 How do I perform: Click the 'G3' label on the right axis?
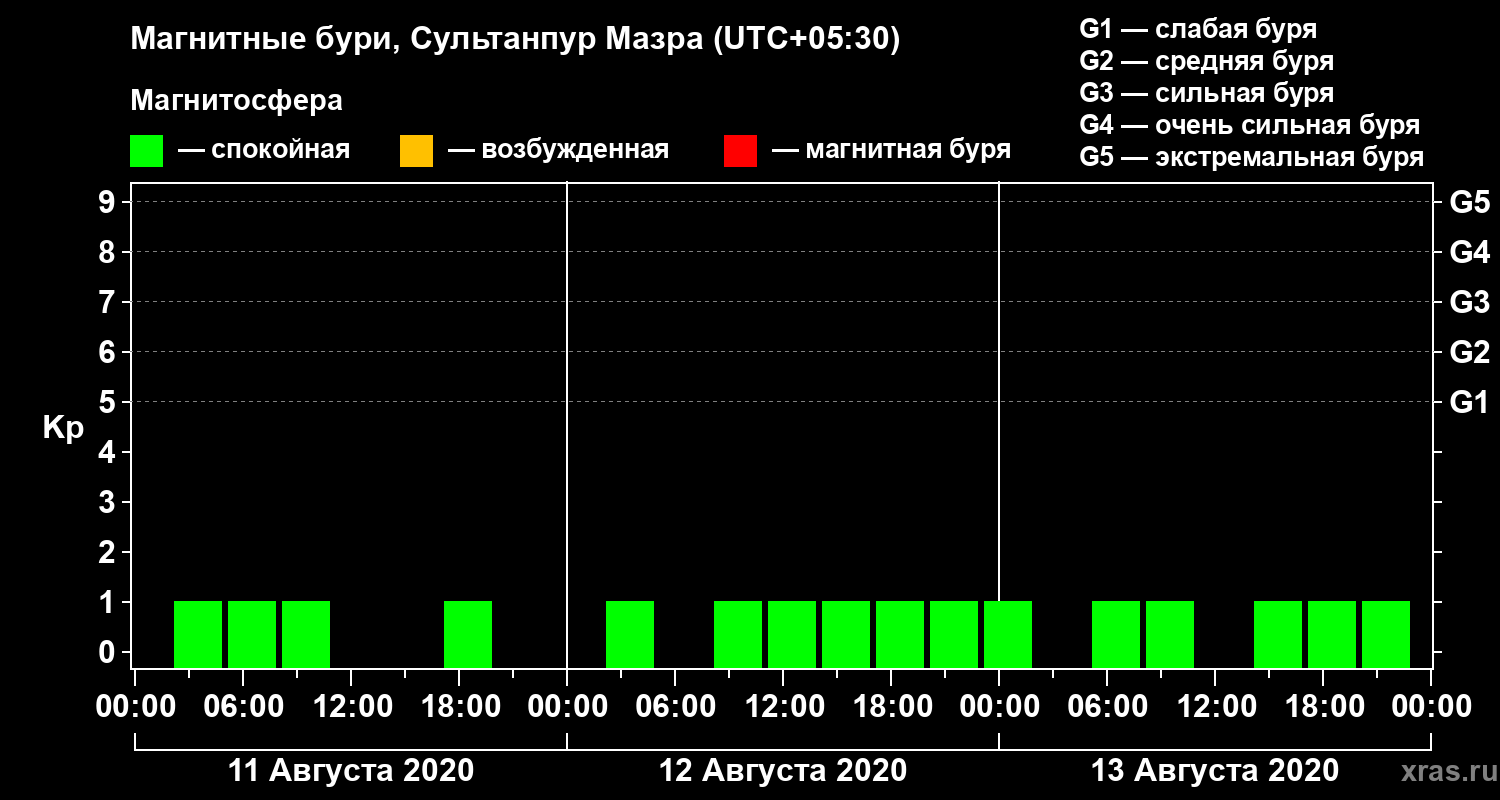tap(1470, 302)
